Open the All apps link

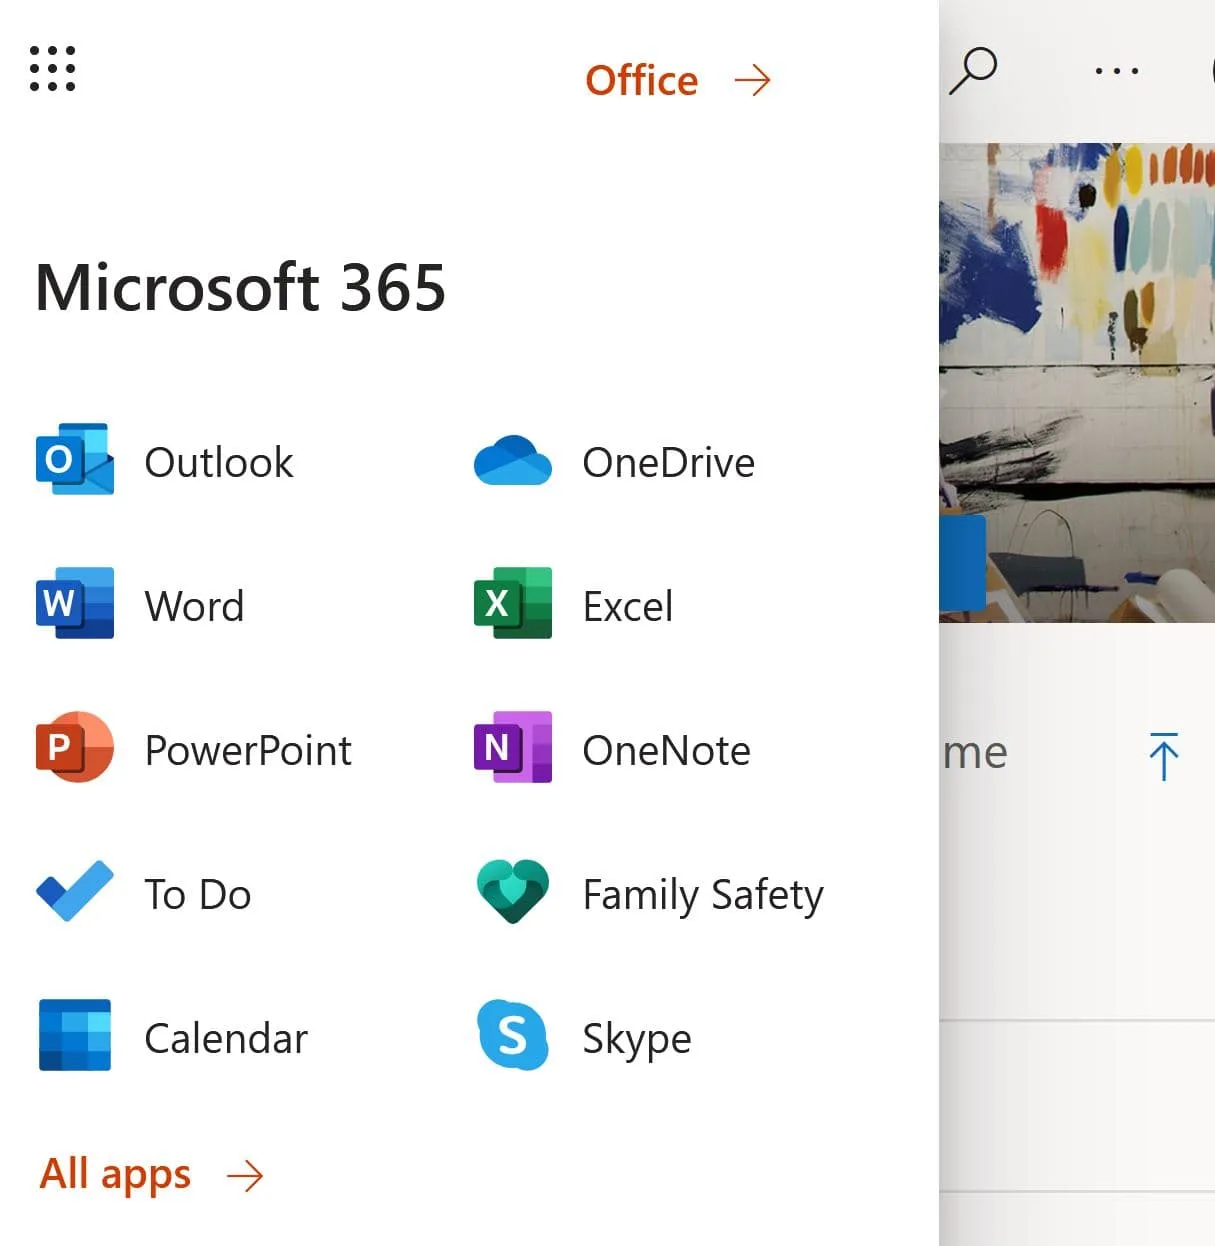click(115, 1175)
